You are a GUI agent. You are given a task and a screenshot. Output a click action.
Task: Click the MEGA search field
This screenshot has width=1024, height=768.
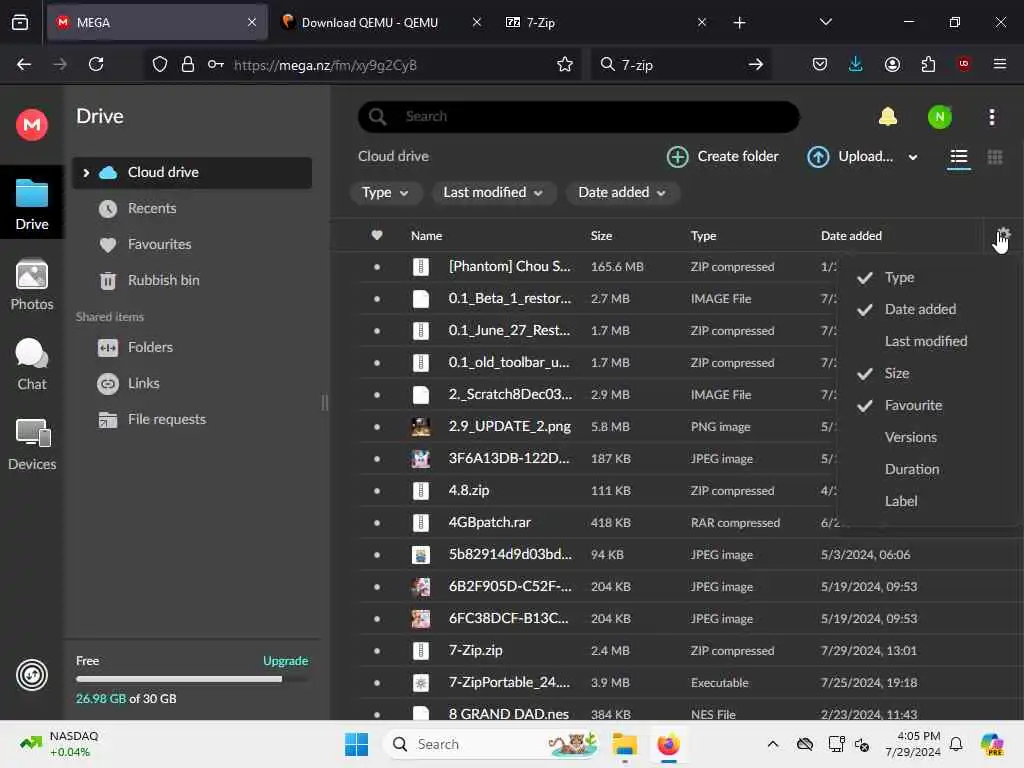(579, 117)
